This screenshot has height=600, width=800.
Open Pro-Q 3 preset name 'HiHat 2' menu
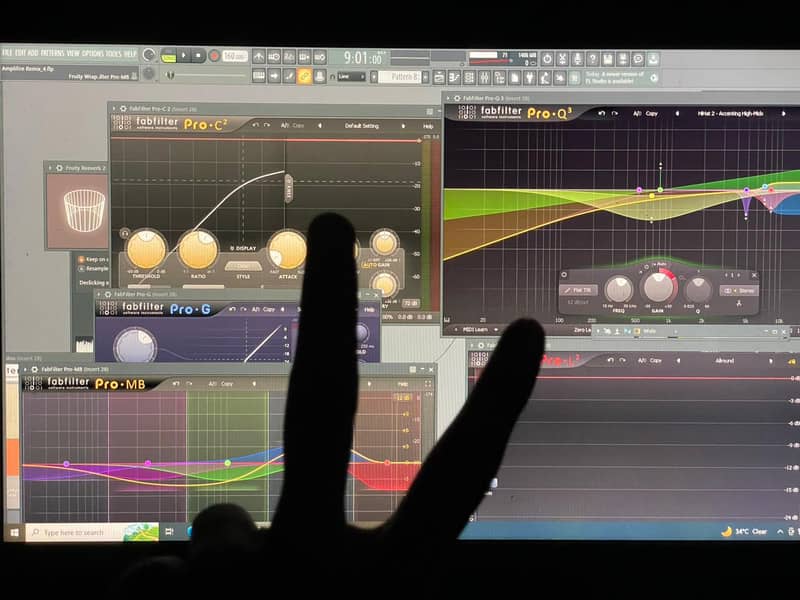tap(730, 113)
